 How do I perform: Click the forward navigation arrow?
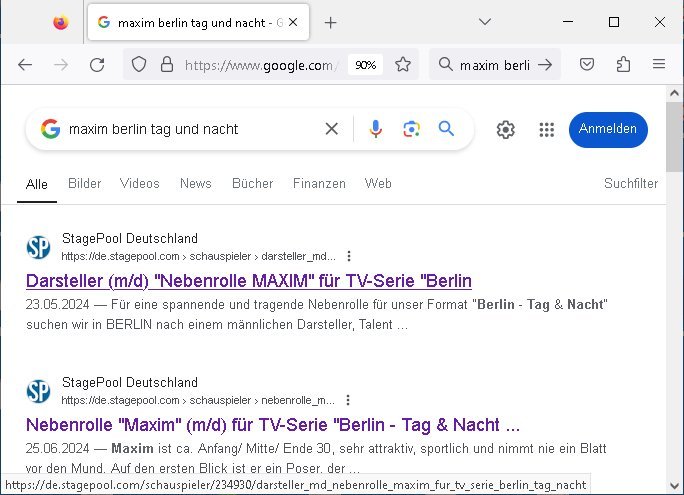[61, 65]
